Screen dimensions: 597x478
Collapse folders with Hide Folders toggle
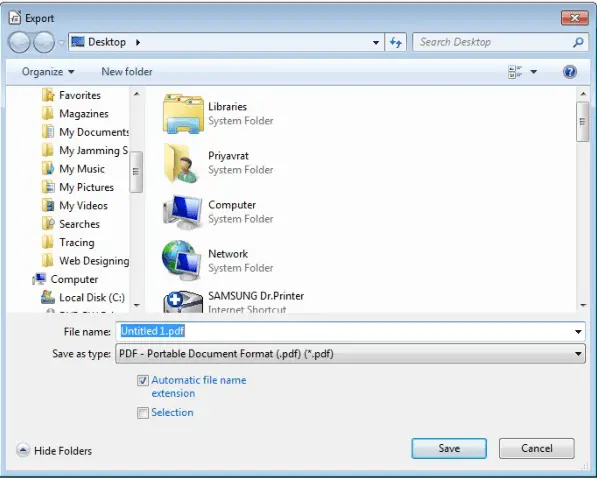click(54, 451)
